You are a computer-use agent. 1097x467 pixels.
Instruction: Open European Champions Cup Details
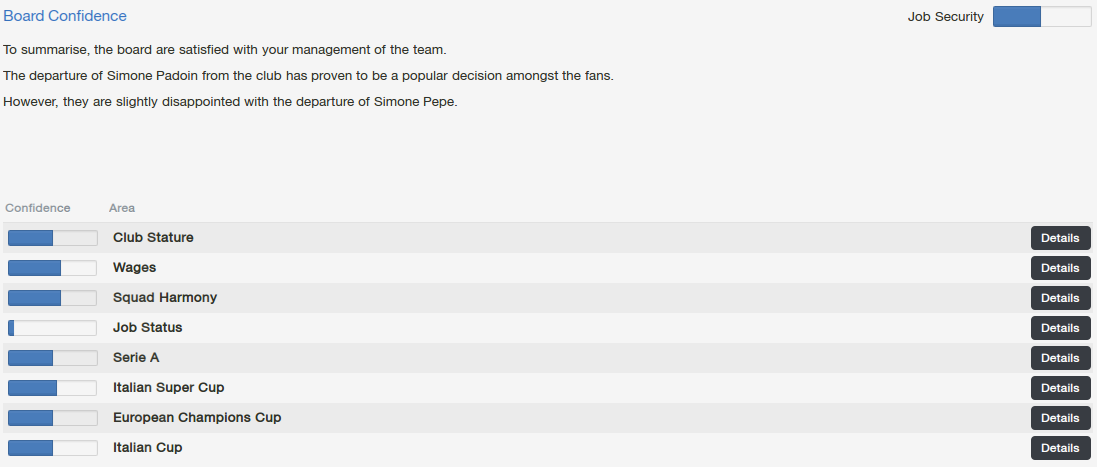tap(1060, 418)
